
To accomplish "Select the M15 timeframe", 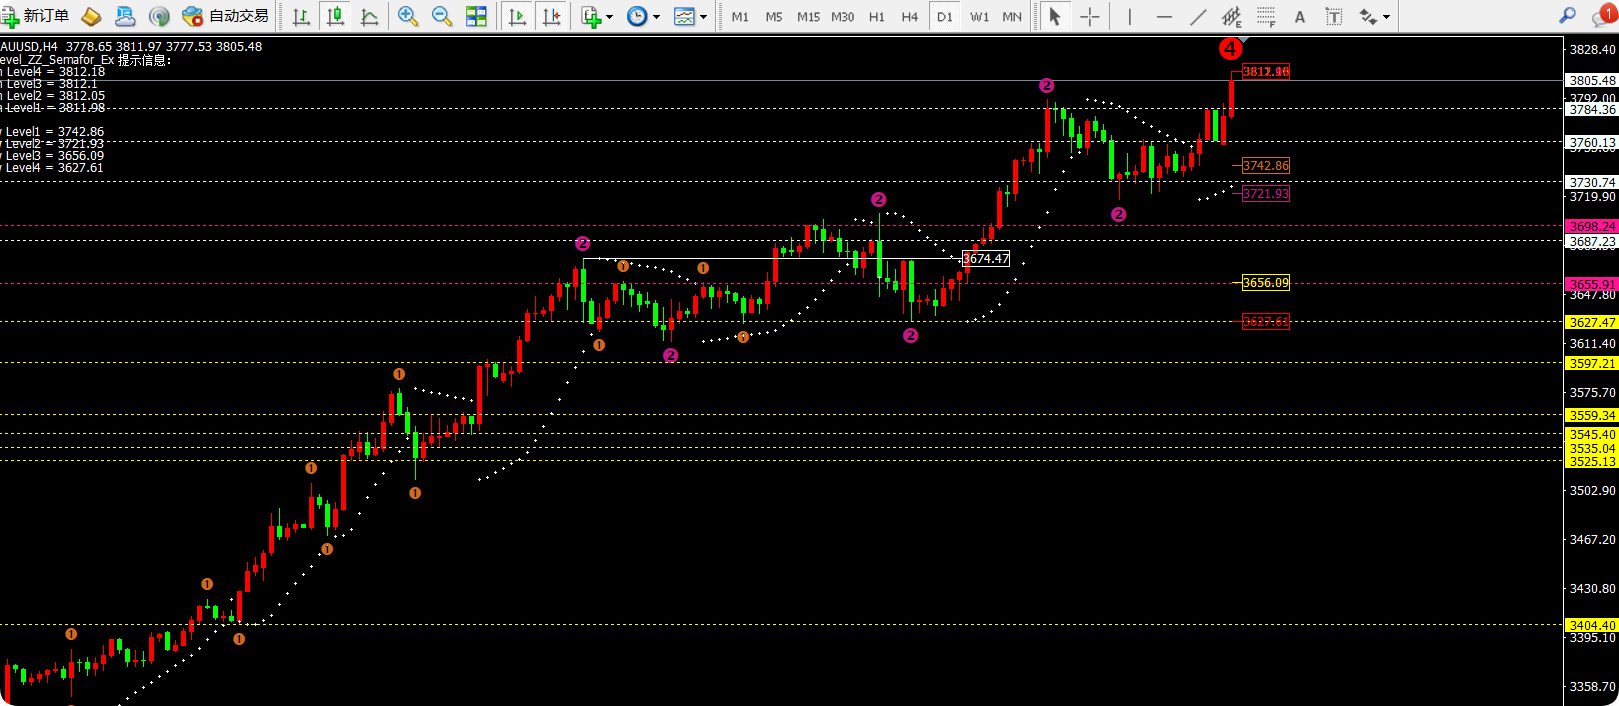I will 808,17.
